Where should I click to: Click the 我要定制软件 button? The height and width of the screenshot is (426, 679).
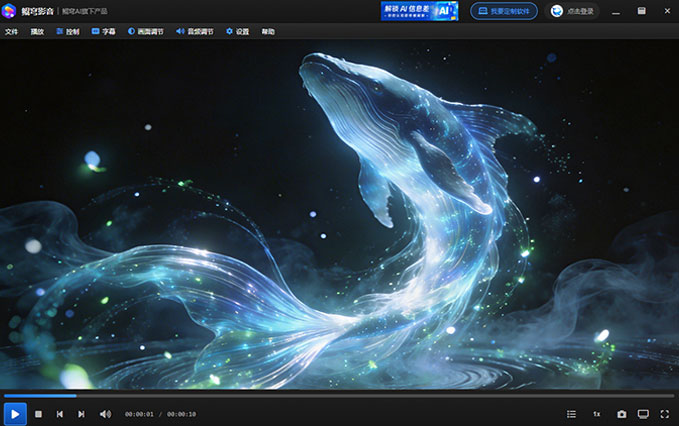point(504,11)
